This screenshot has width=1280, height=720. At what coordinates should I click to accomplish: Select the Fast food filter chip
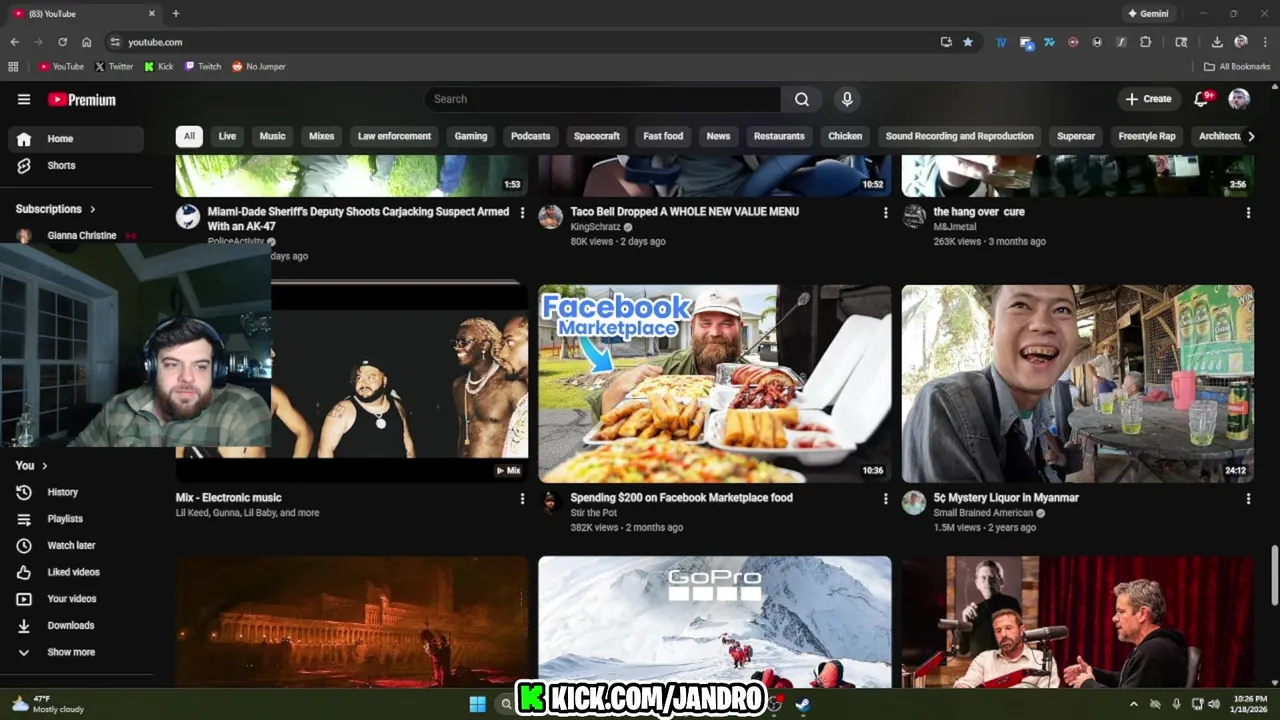click(663, 136)
